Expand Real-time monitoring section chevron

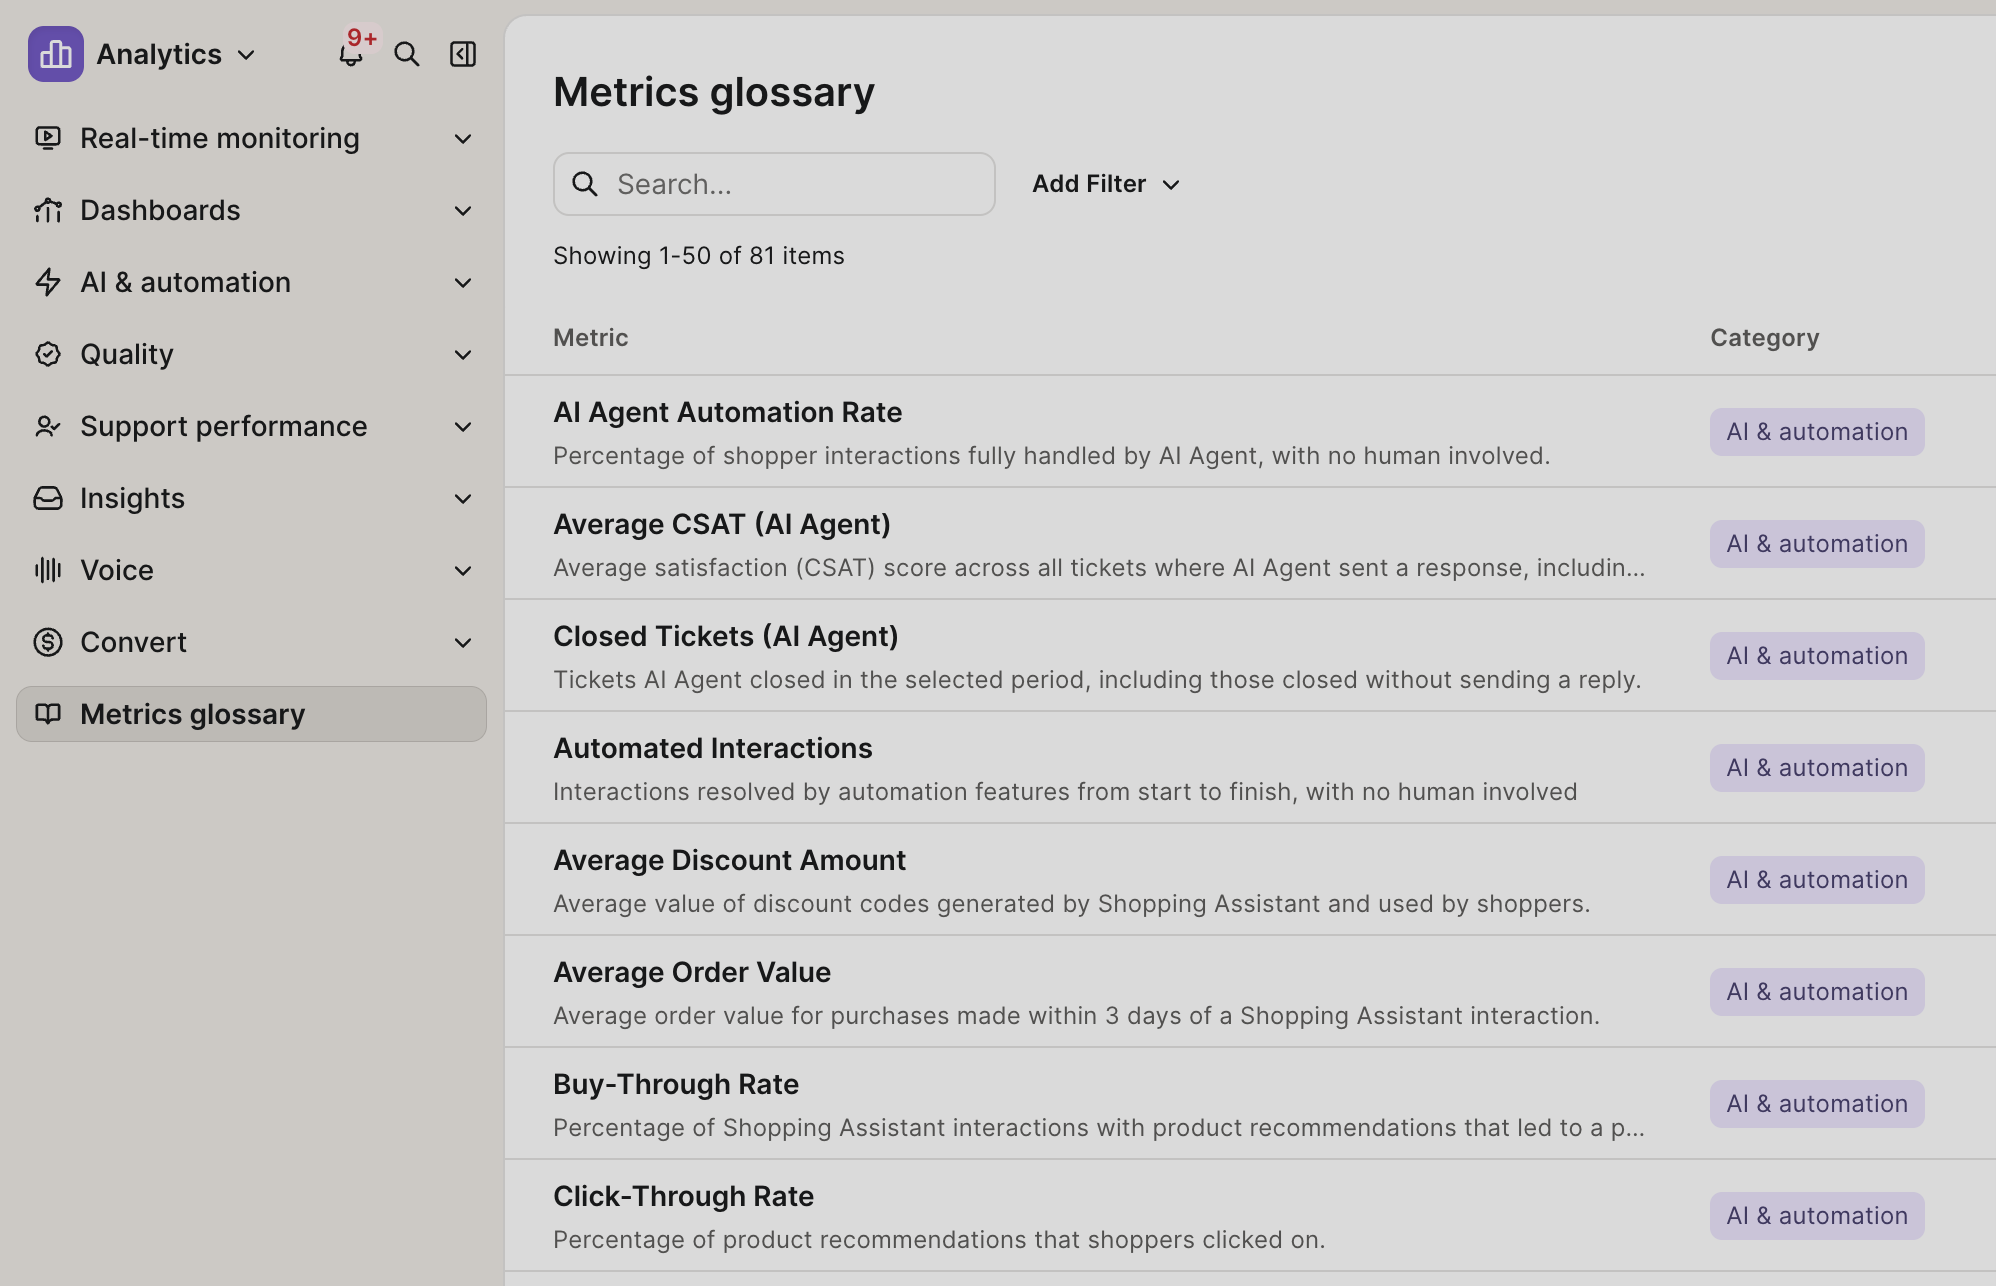point(463,139)
